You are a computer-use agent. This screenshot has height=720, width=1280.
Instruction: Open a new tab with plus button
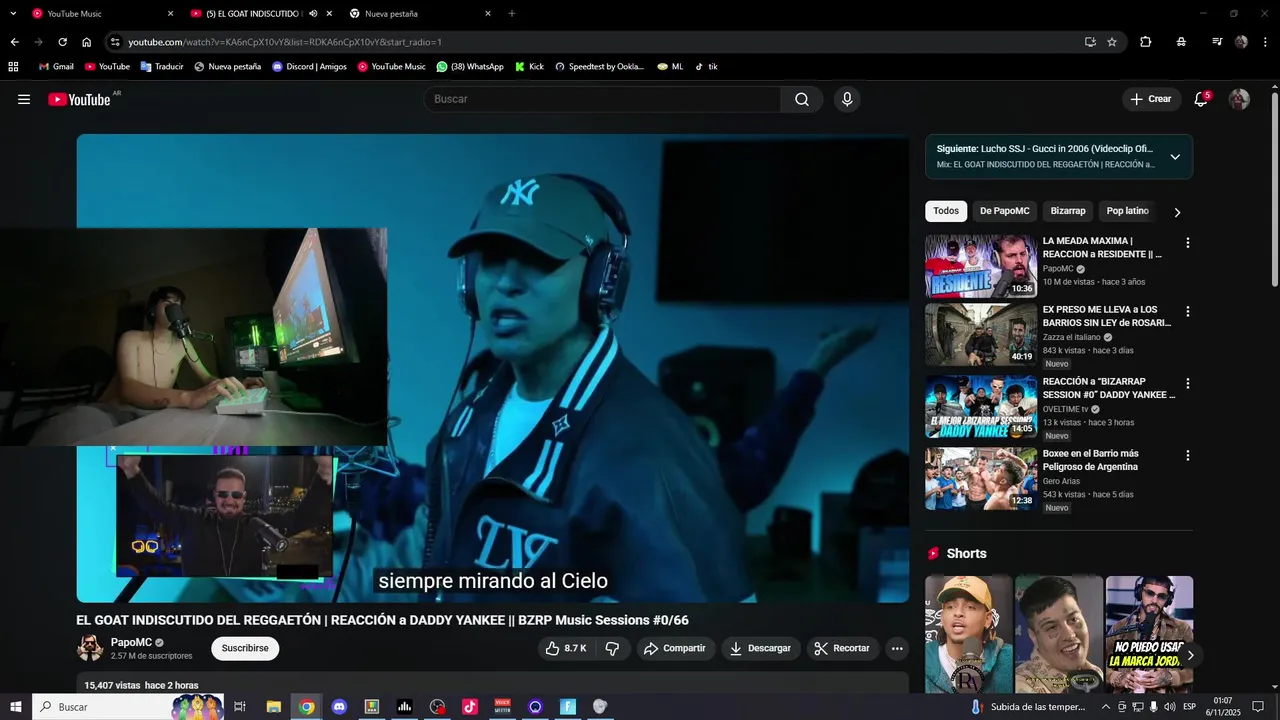click(512, 14)
